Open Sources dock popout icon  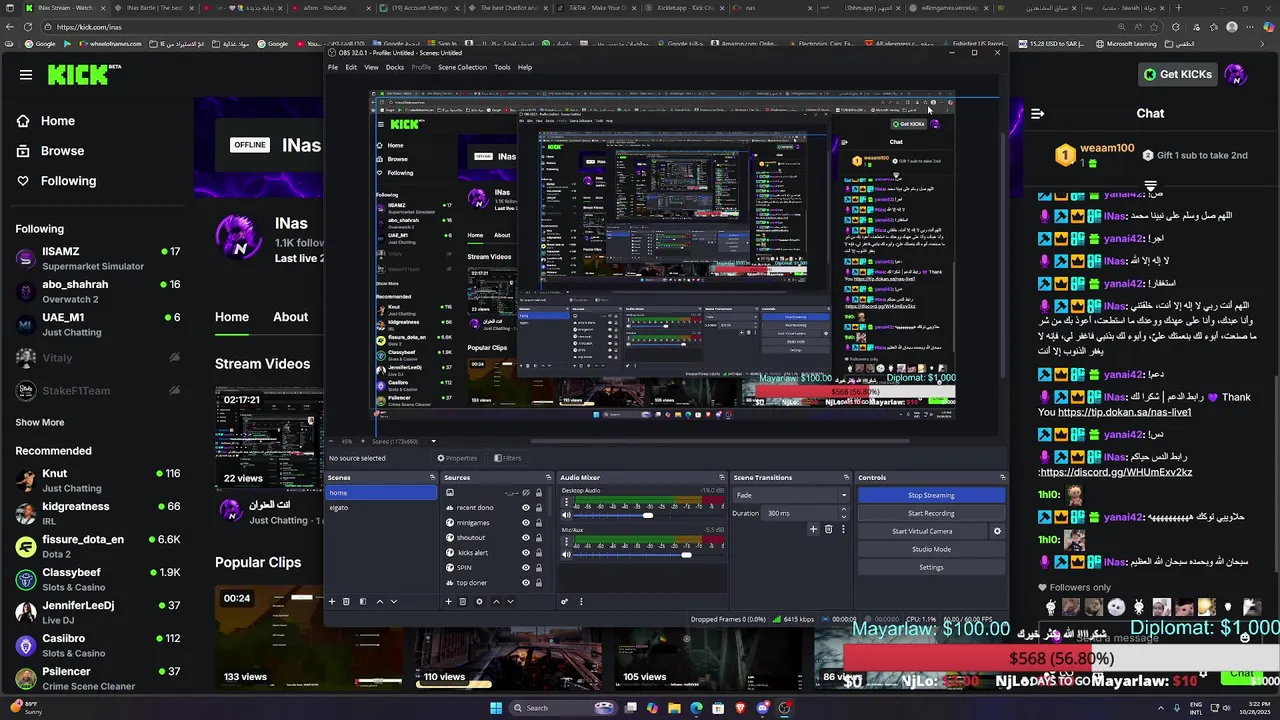click(x=548, y=477)
